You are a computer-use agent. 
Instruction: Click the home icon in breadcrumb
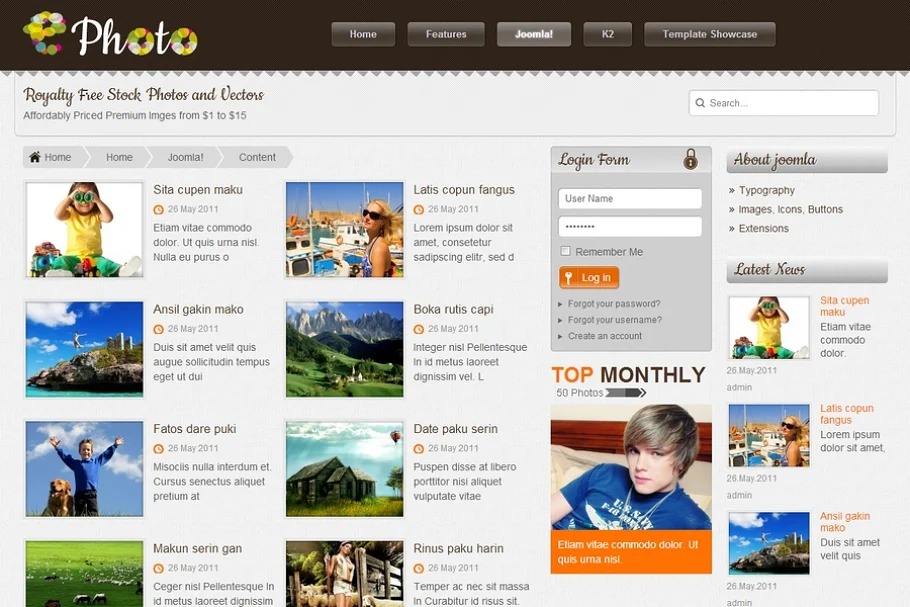(35, 157)
